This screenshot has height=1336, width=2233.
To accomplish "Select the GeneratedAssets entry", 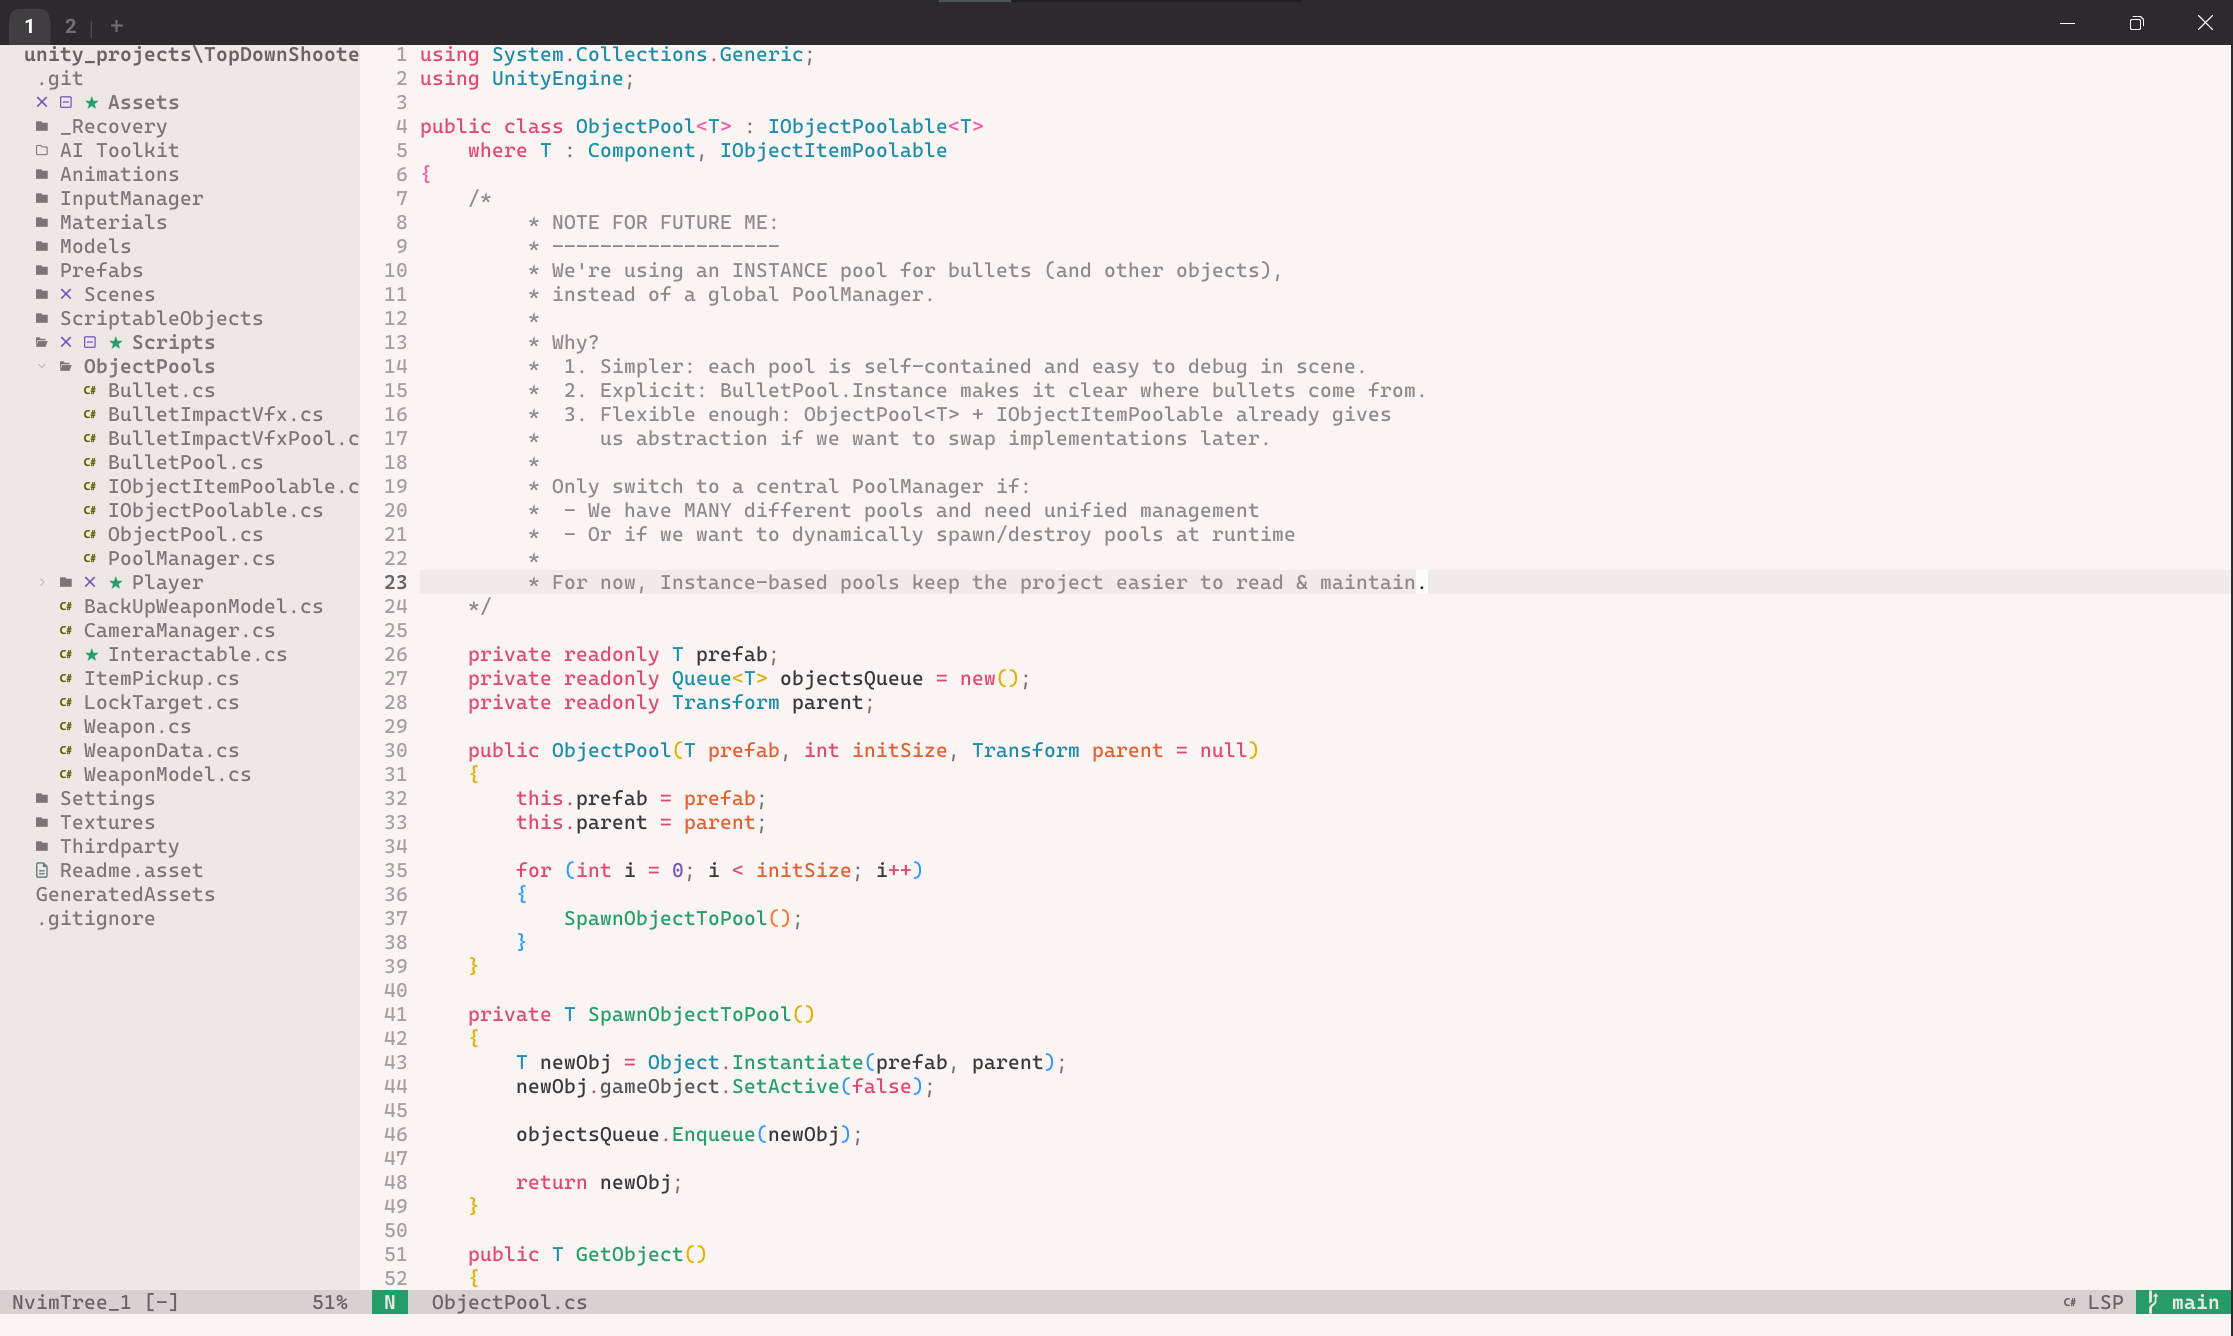I will (x=126, y=895).
